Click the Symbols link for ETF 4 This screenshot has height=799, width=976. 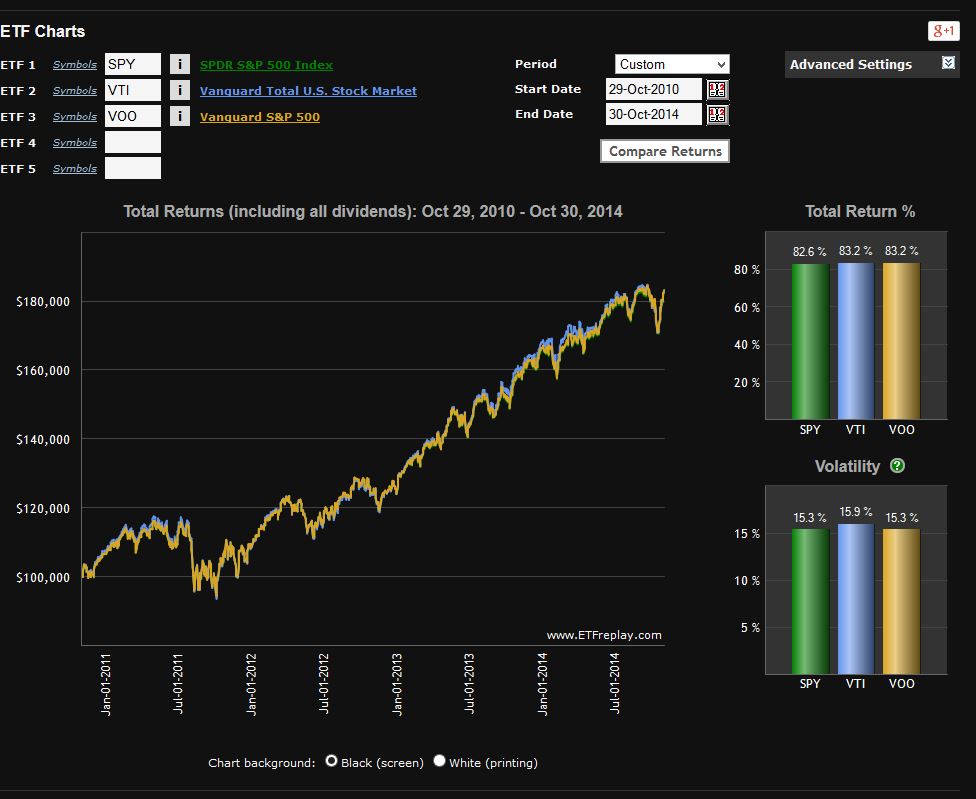coord(75,143)
